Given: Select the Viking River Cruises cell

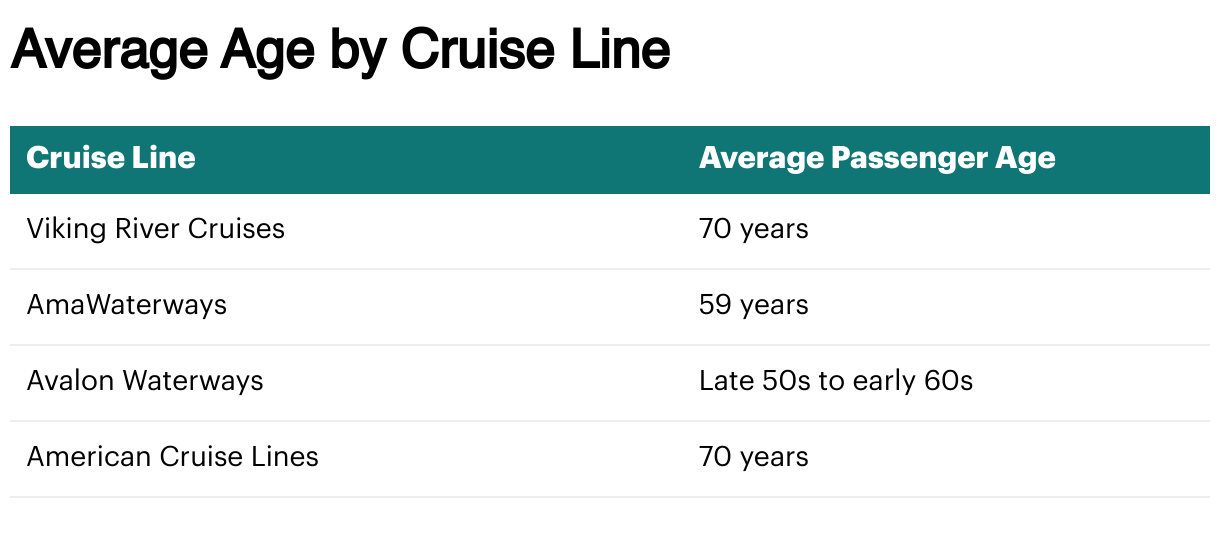Looking at the screenshot, I should click(x=156, y=229).
